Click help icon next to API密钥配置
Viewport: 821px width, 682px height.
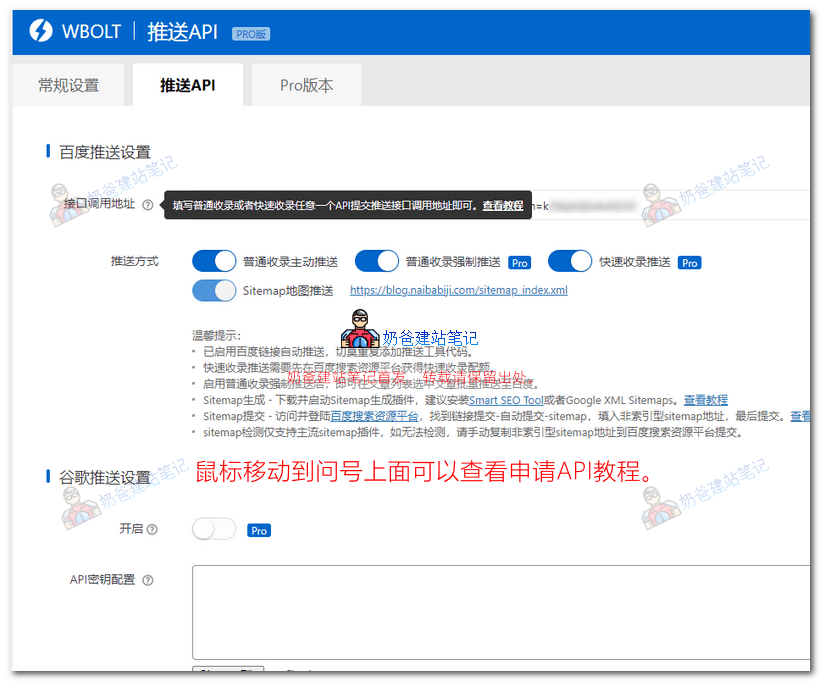(x=148, y=580)
